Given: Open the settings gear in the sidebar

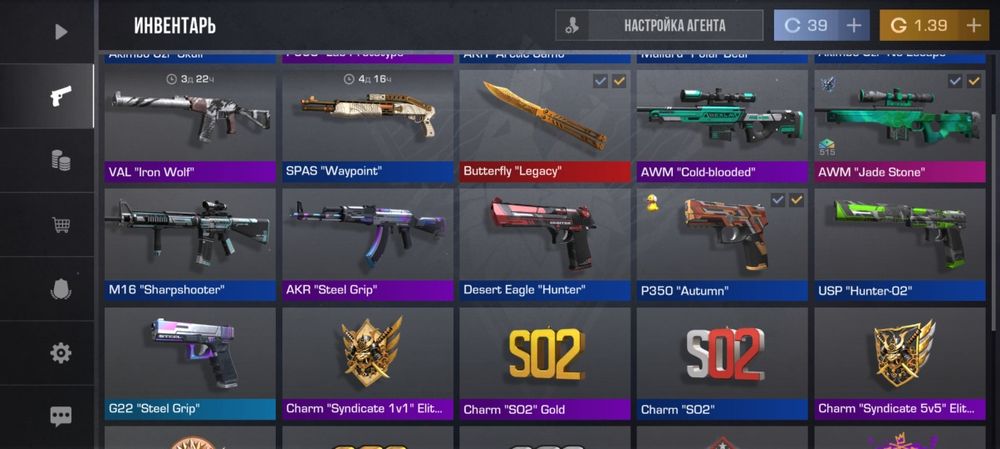Looking at the screenshot, I should 61,353.
